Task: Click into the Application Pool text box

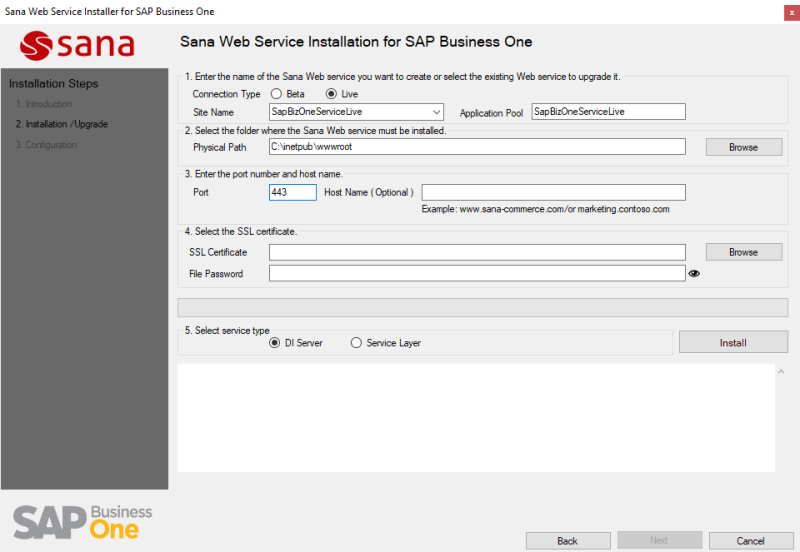Action: [608, 112]
